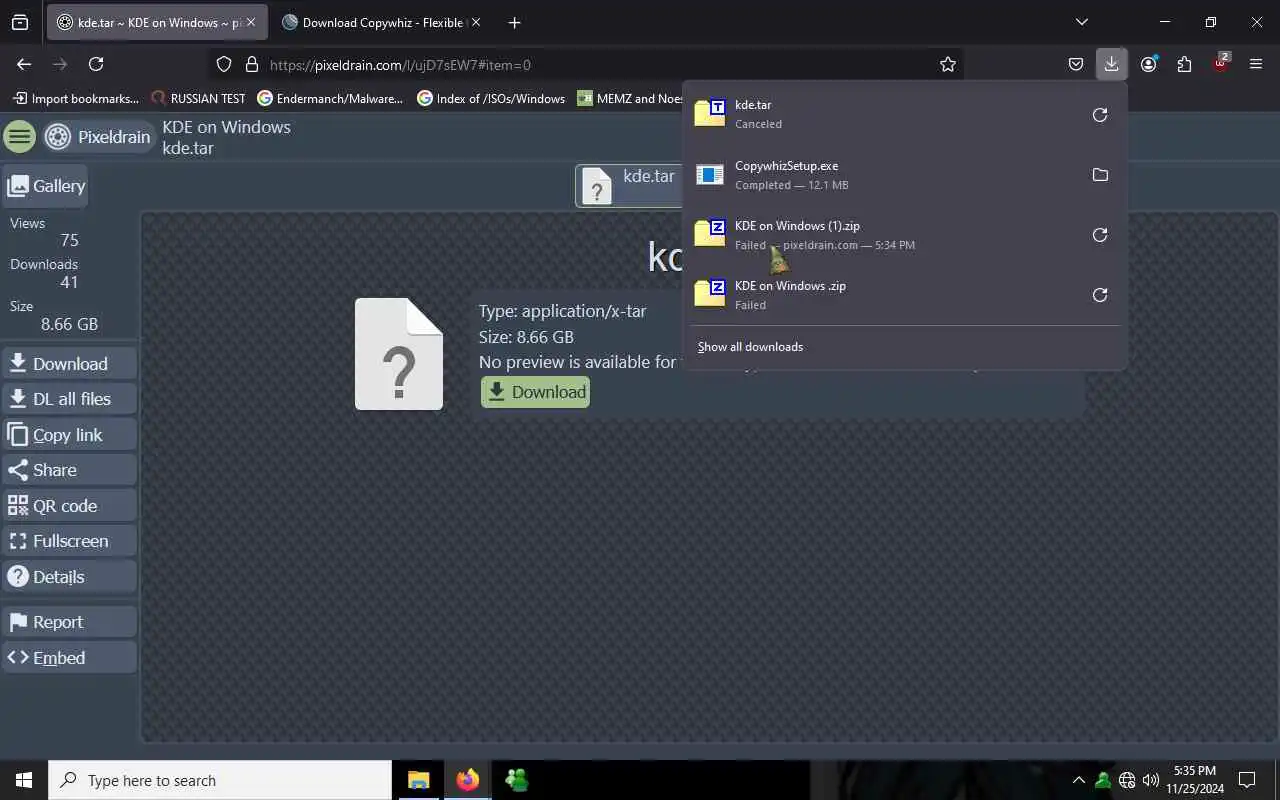Image resolution: width=1280 pixels, height=800 pixels.
Task: Expand the list all tabs dropdown
Action: (1081, 22)
